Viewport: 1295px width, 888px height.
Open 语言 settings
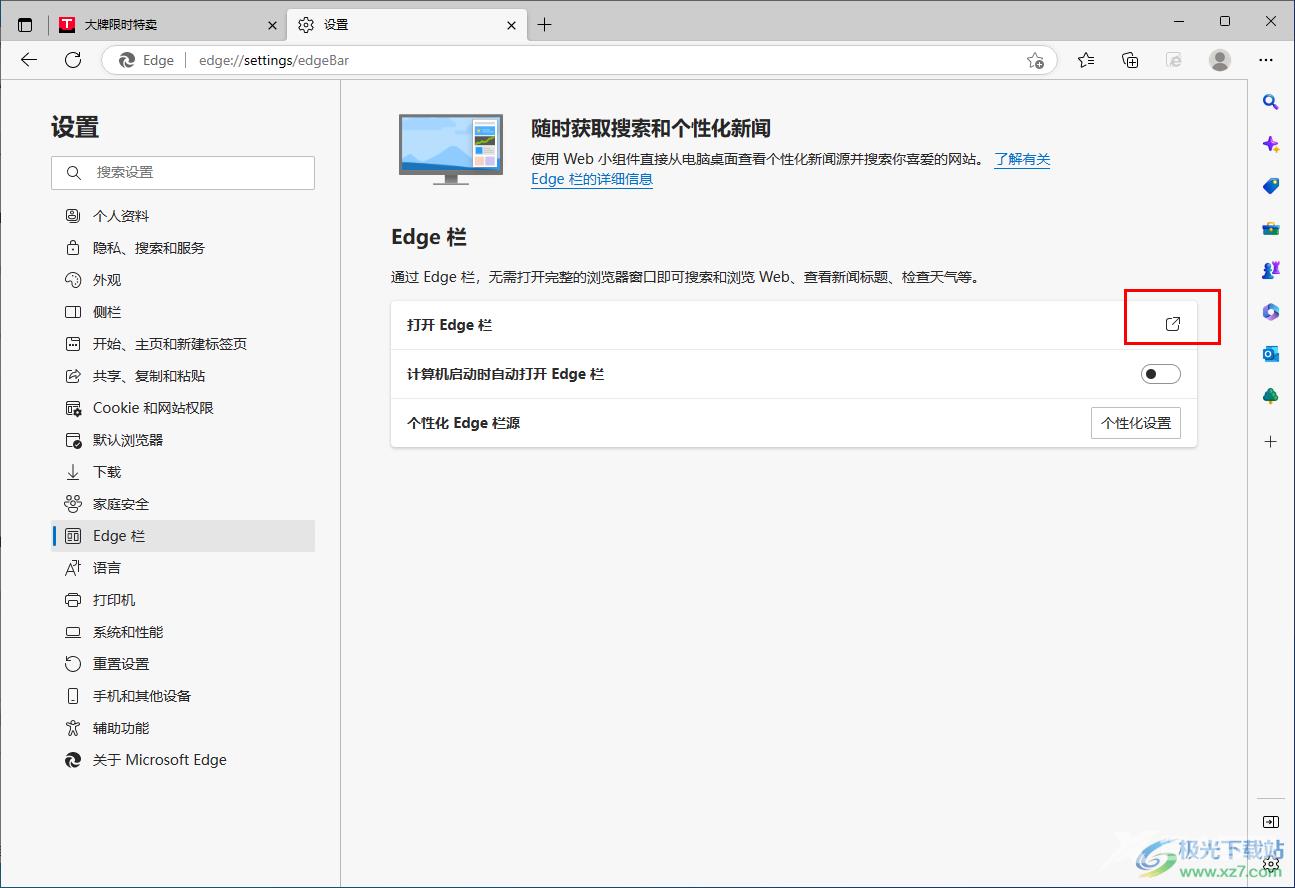(x=183, y=568)
